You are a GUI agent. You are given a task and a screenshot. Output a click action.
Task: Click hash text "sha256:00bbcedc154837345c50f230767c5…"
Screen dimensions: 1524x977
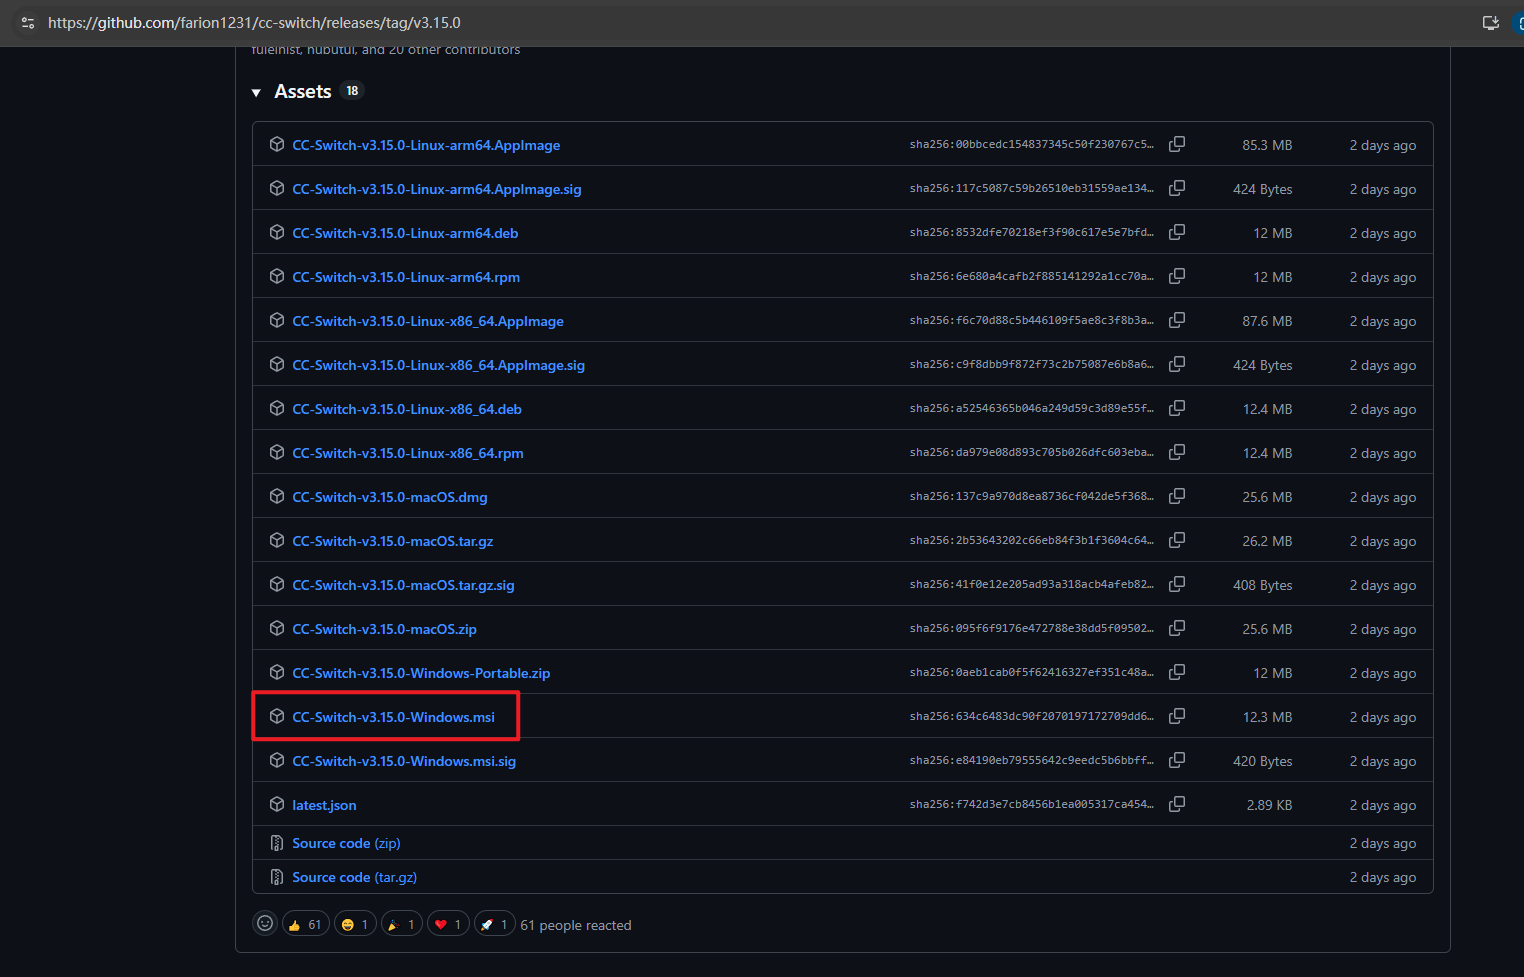click(x=1031, y=144)
